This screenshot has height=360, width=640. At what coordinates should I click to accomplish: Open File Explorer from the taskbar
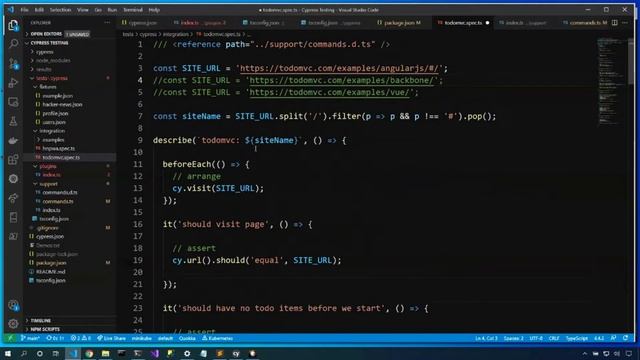click(x=105, y=353)
